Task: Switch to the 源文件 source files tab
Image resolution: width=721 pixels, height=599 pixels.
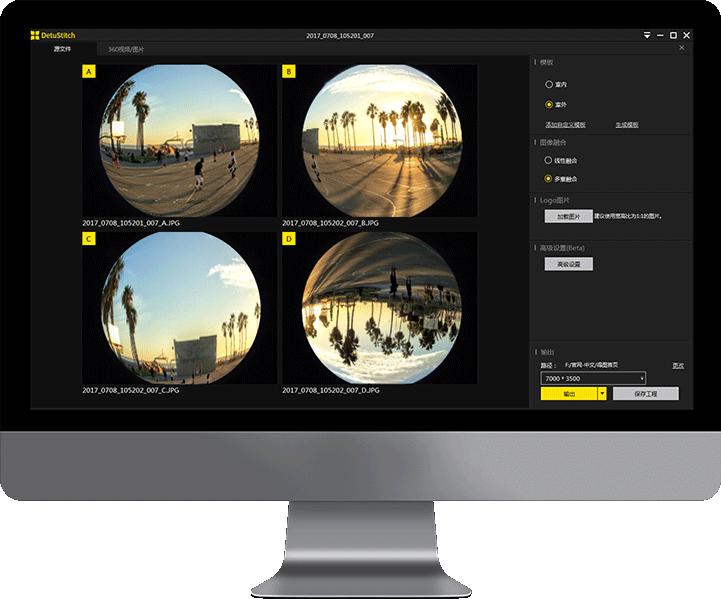Action: (62, 48)
